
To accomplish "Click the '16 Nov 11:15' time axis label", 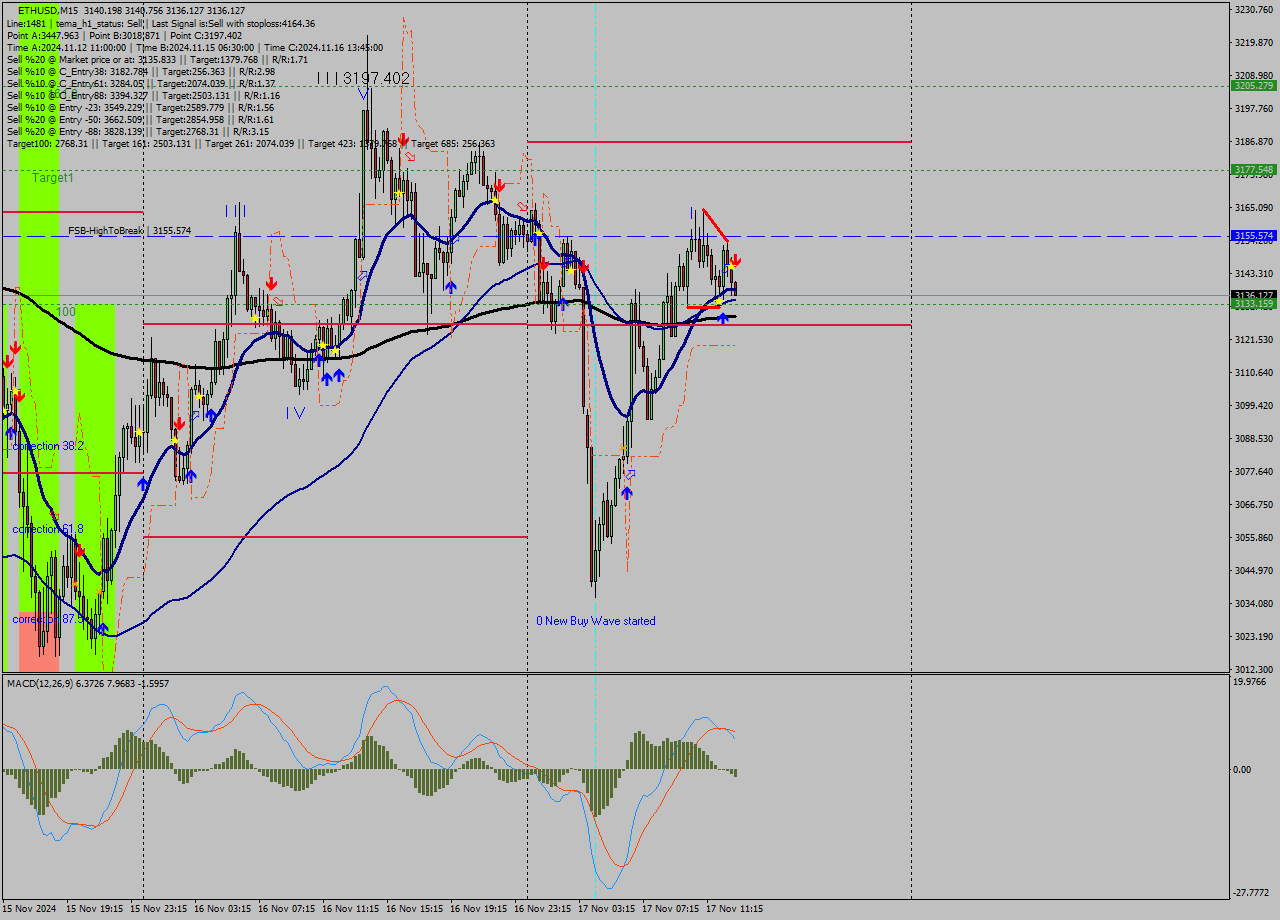I will [x=351, y=909].
